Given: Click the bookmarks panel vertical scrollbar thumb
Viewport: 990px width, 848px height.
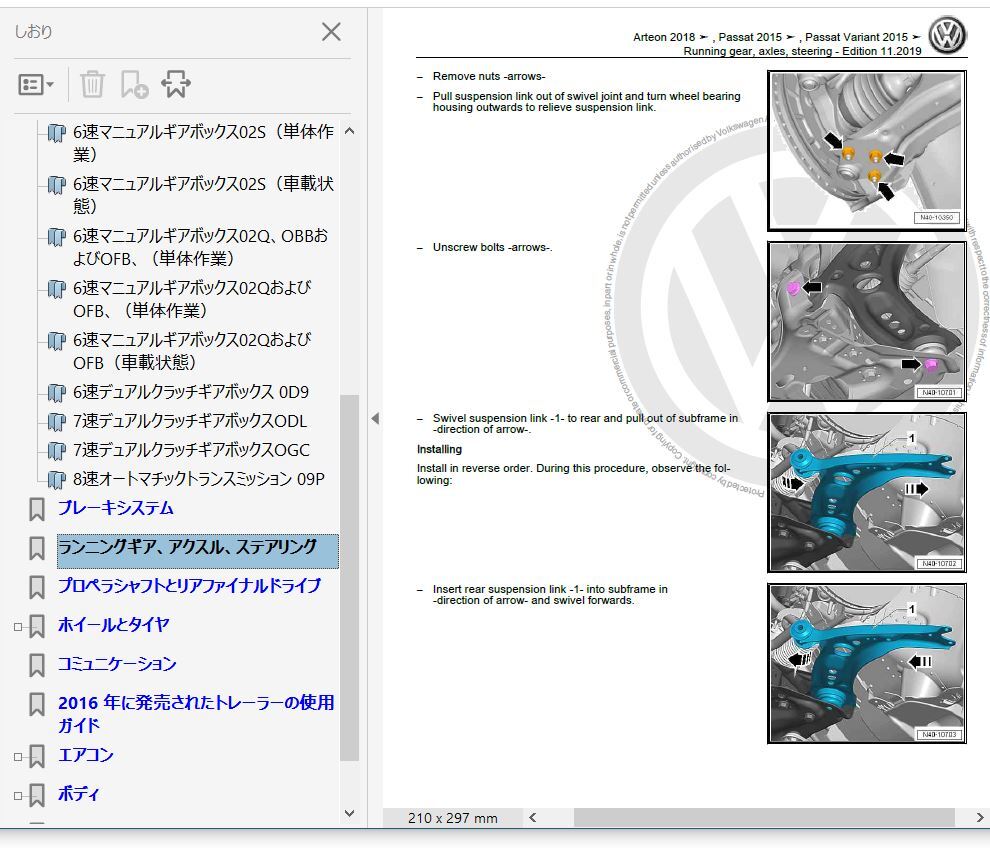Looking at the screenshot, I should point(349,578).
